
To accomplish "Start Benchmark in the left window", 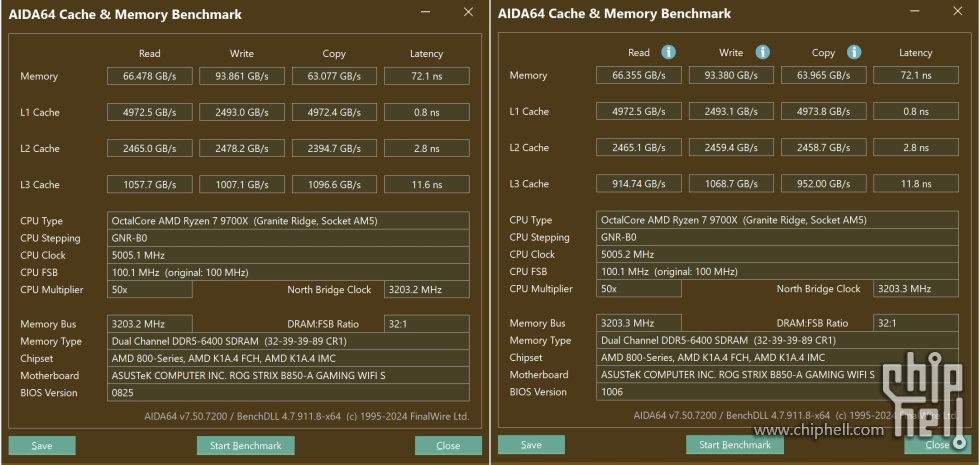I will (x=246, y=446).
